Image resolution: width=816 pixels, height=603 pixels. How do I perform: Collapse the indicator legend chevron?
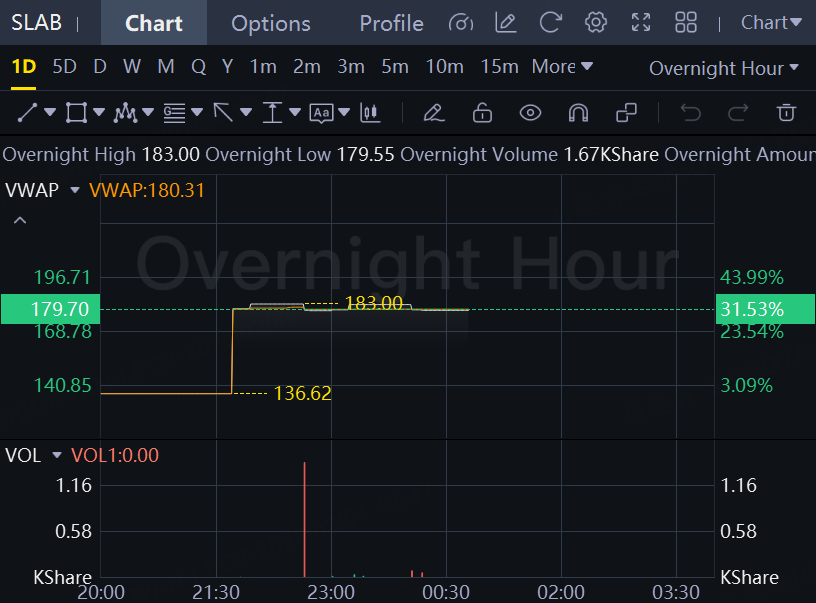(20, 220)
